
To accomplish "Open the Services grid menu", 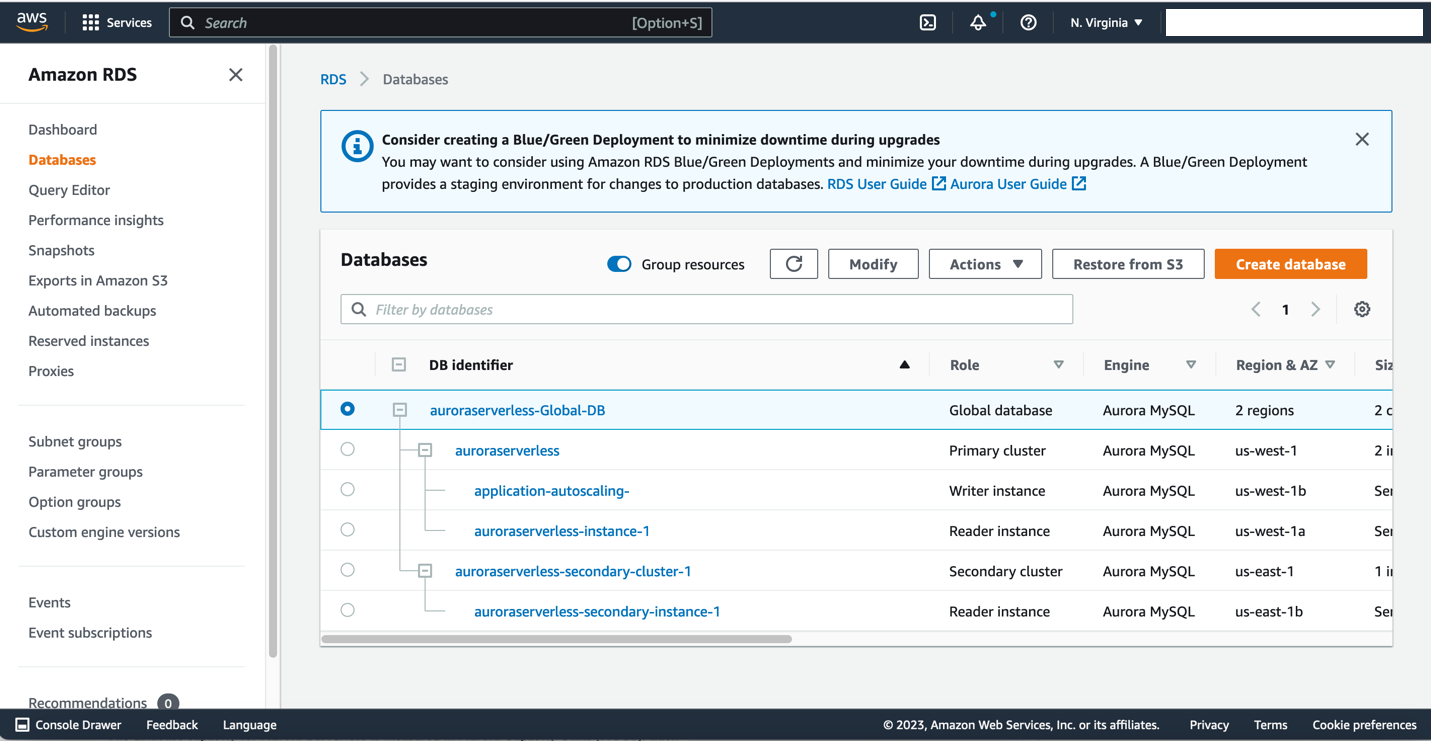I will pyautogui.click(x=117, y=22).
